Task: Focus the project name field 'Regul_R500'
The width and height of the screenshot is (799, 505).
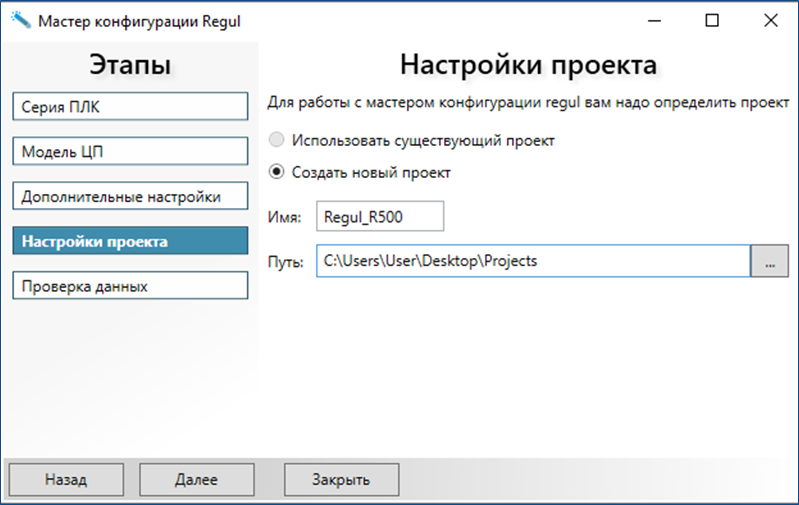Action: tap(379, 217)
